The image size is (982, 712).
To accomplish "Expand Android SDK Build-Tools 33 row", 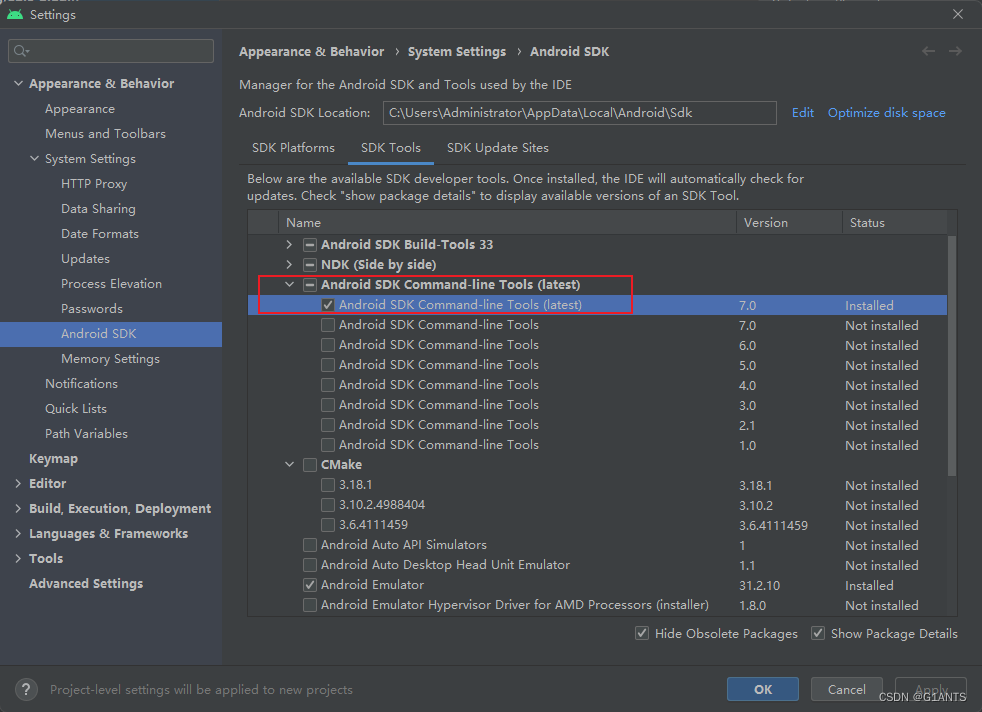I will 289,245.
